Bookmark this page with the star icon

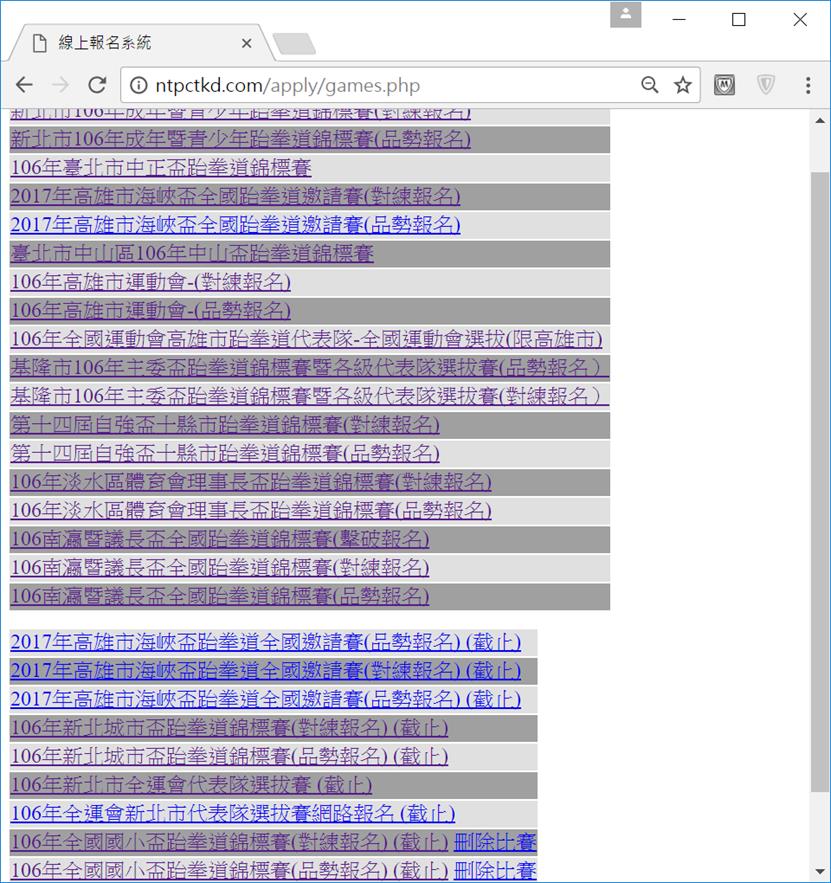tap(683, 85)
